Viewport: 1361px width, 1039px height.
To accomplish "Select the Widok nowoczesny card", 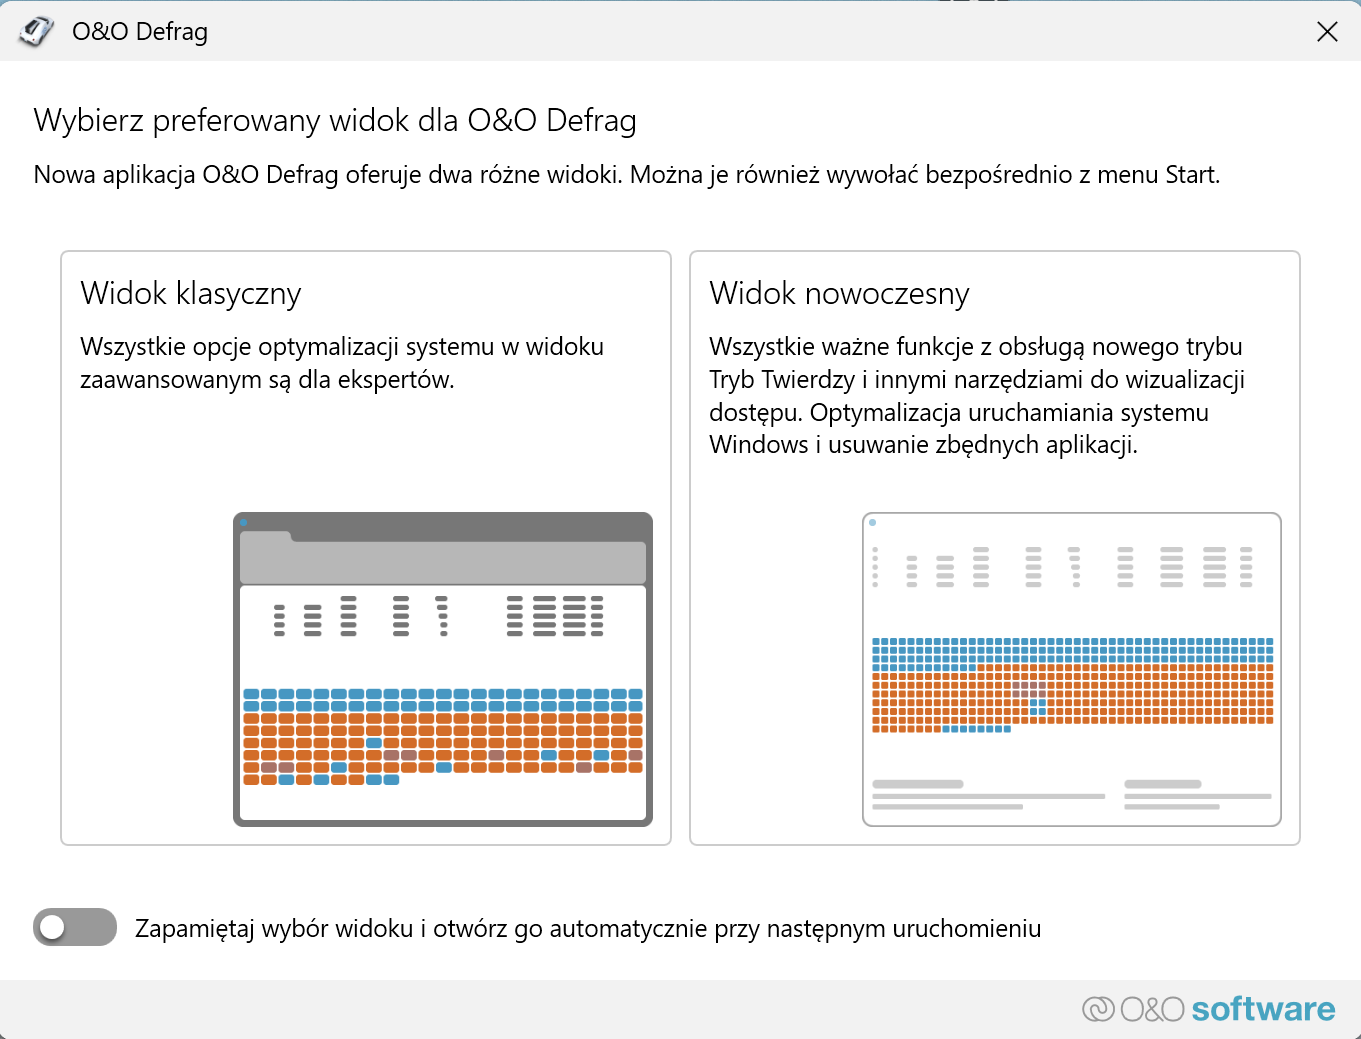I will tap(995, 548).
